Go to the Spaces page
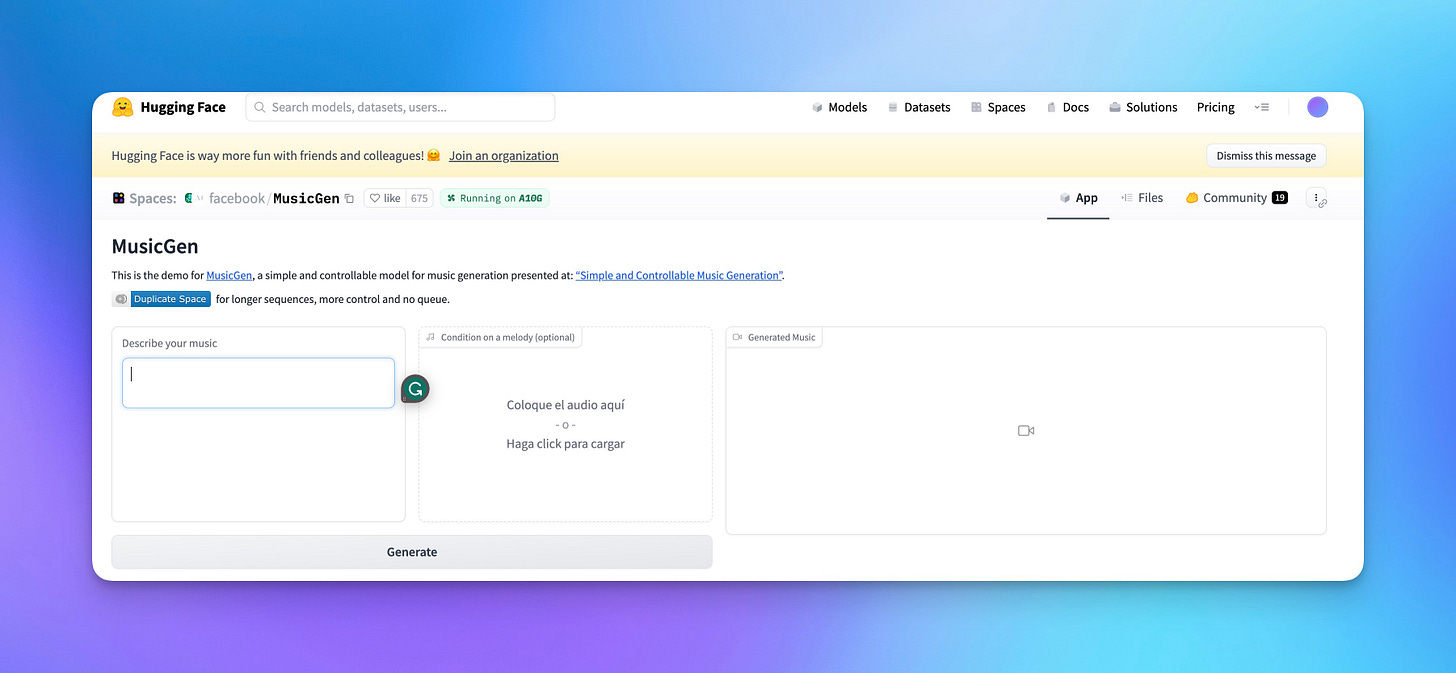 (998, 107)
